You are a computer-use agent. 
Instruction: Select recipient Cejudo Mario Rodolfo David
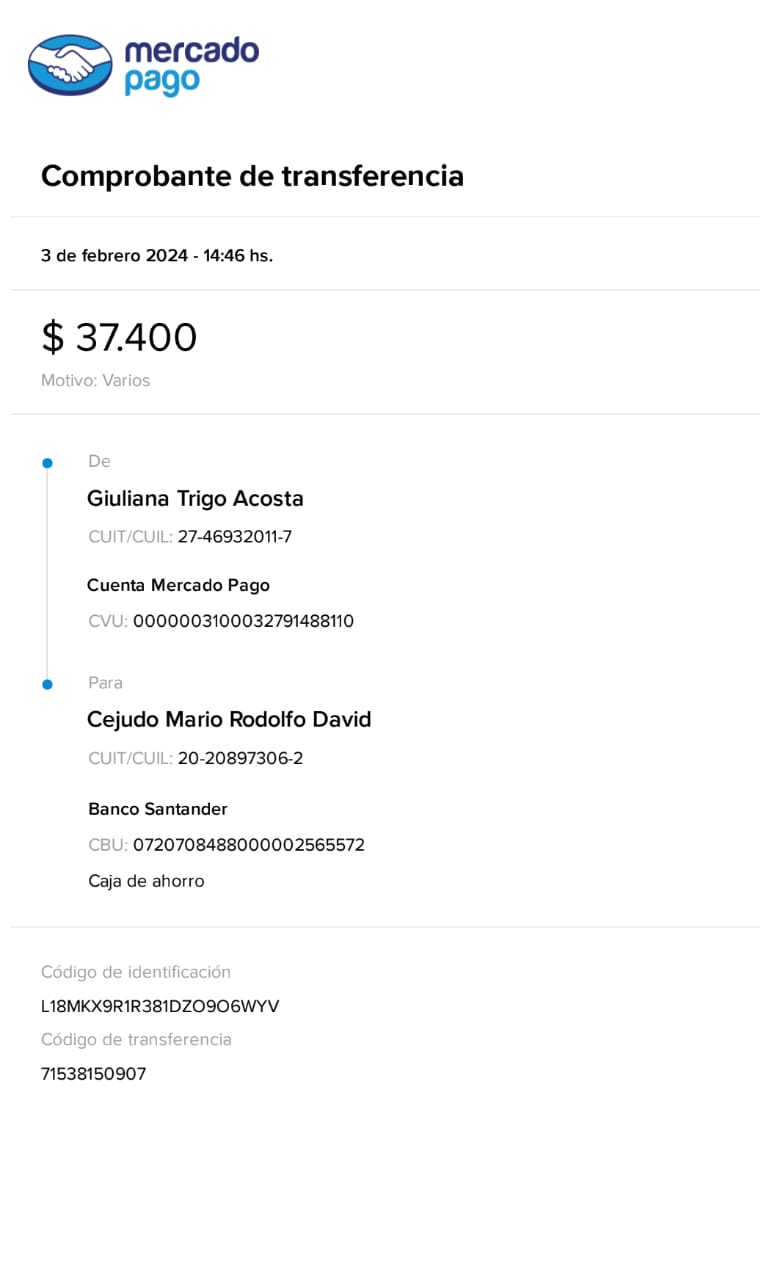[229, 719]
